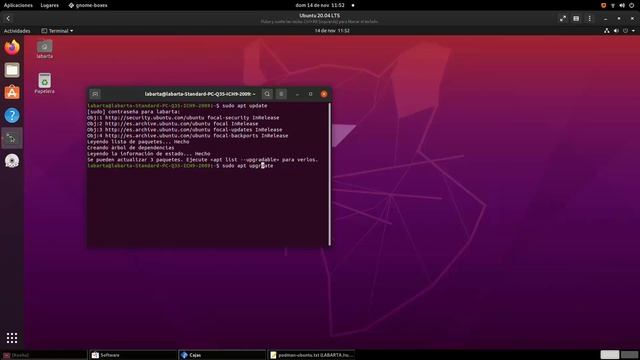Open the Files manager in the dock
Image resolution: width=640 pixels, height=360 pixels.
(12, 70)
